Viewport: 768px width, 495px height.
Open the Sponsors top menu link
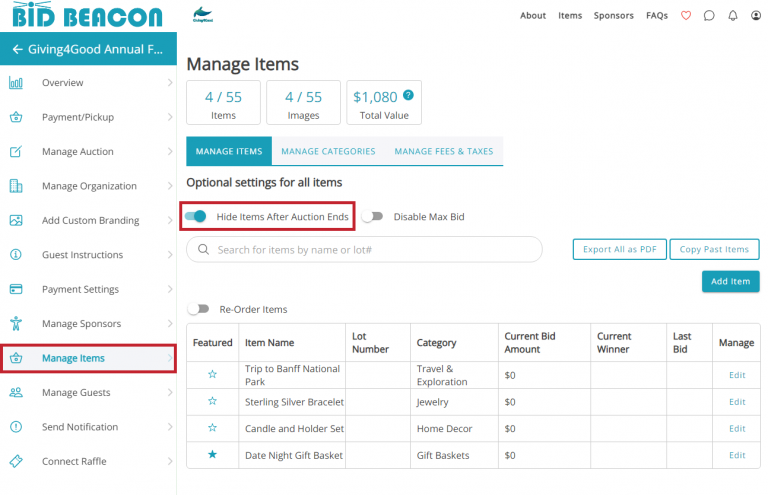point(613,16)
